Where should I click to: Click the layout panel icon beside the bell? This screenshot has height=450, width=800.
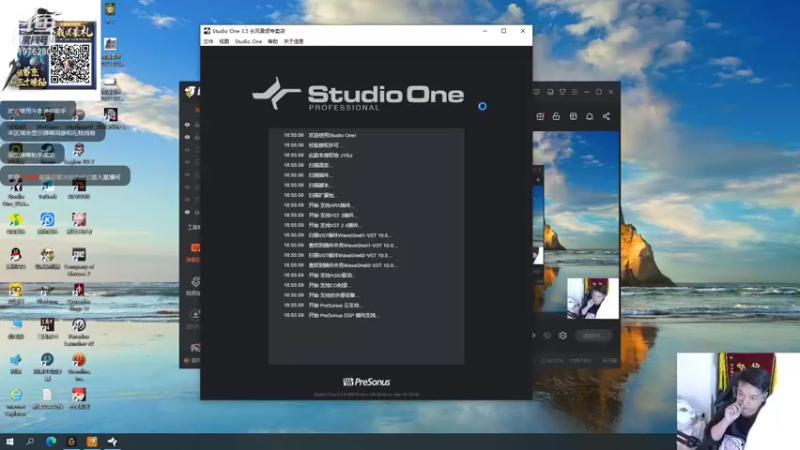[573, 116]
